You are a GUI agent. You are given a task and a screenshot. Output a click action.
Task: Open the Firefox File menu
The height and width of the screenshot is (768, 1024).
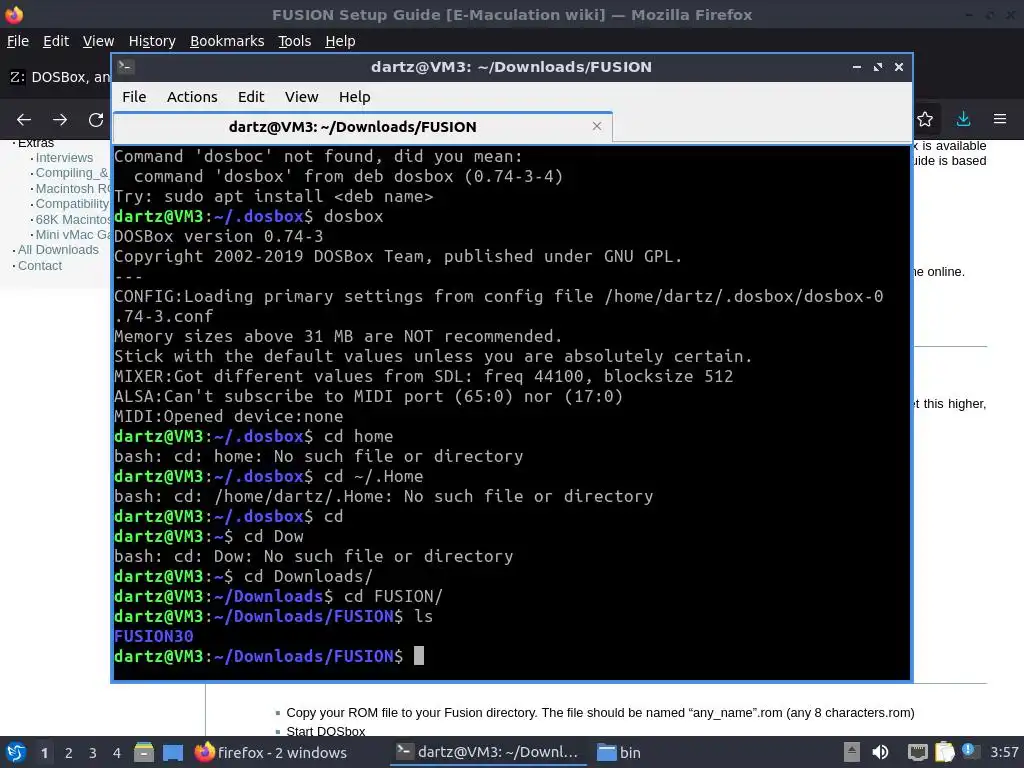(x=18, y=41)
